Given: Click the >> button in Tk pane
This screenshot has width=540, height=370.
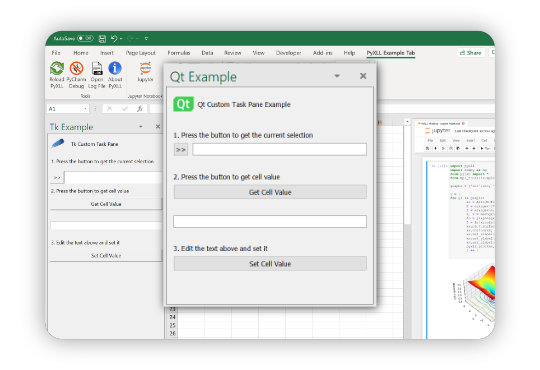Looking at the screenshot, I should click(x=57, y=177).
